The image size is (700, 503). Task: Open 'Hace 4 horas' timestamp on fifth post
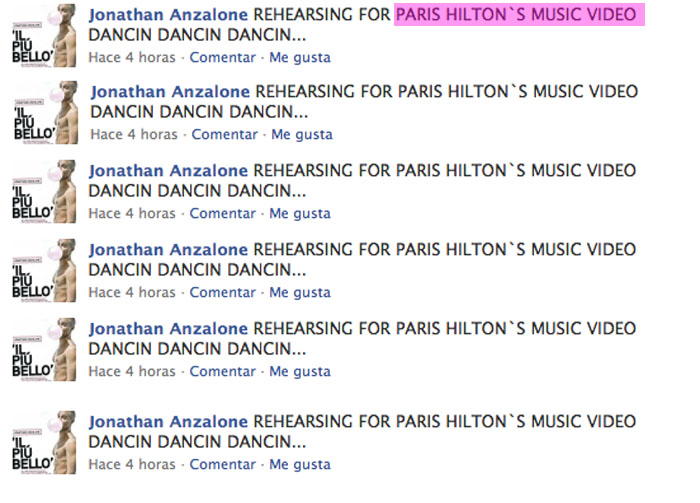132,371
